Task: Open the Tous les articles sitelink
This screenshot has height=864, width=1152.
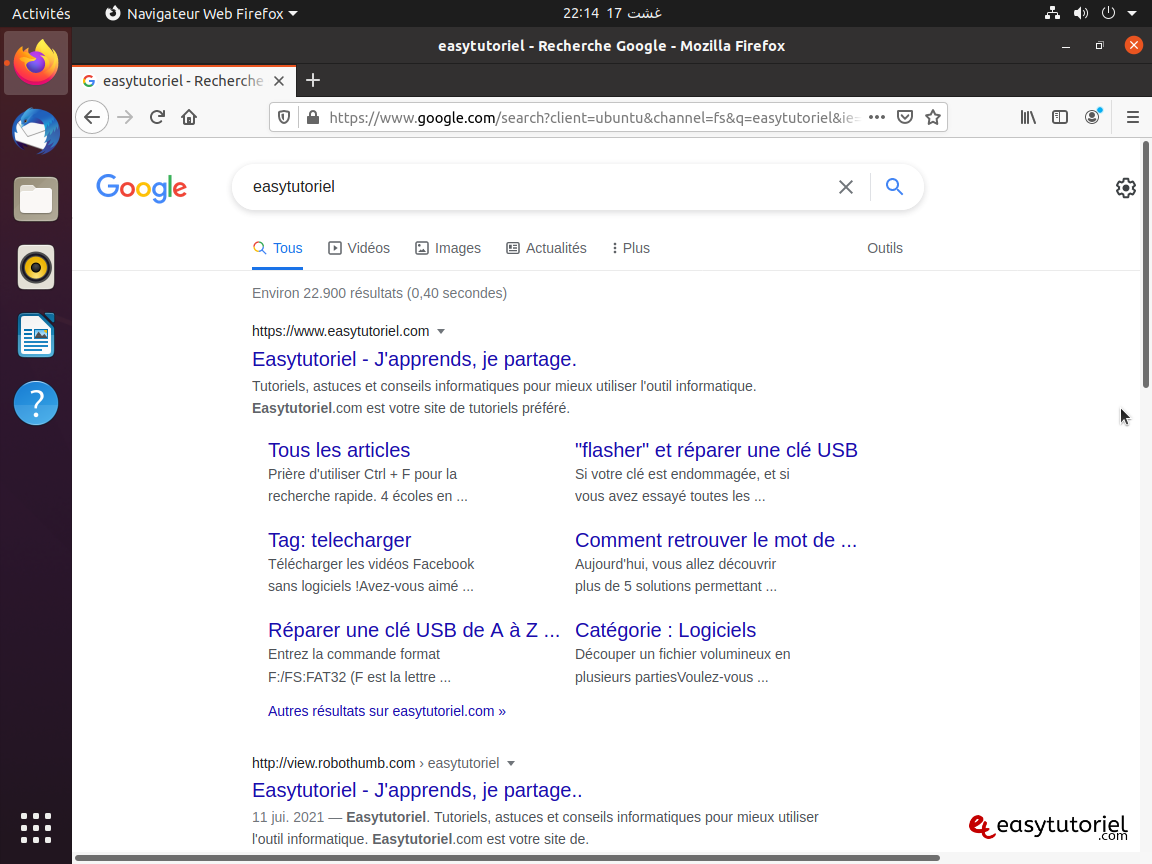Action: click(339, 450)
